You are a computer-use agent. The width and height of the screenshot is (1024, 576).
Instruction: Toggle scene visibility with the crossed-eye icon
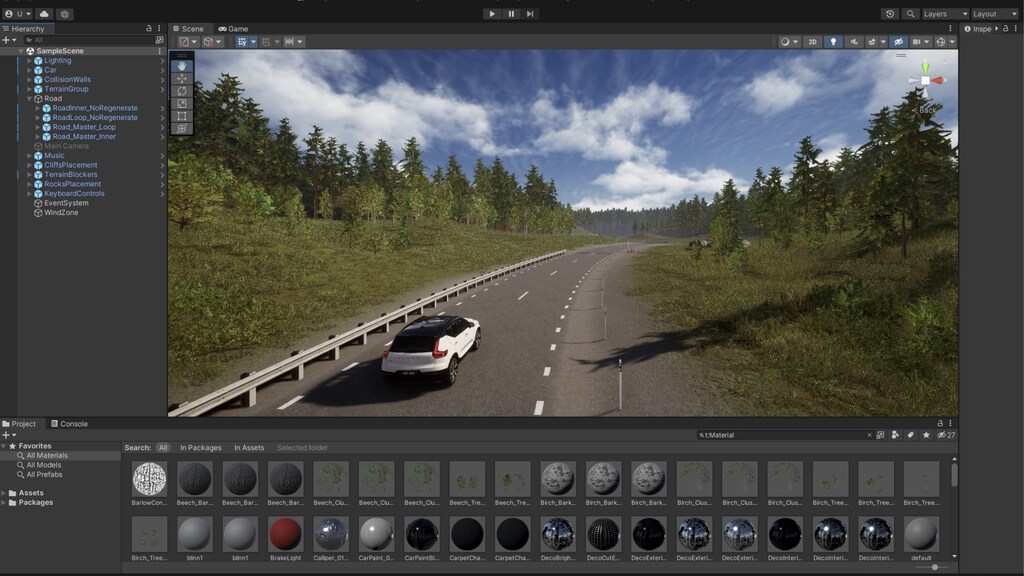point(898,42)
